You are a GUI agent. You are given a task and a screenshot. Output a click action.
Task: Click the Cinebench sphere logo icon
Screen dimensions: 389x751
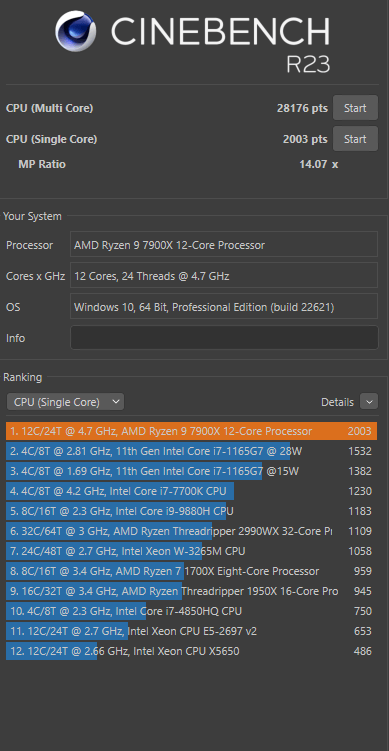click(76, 31)
